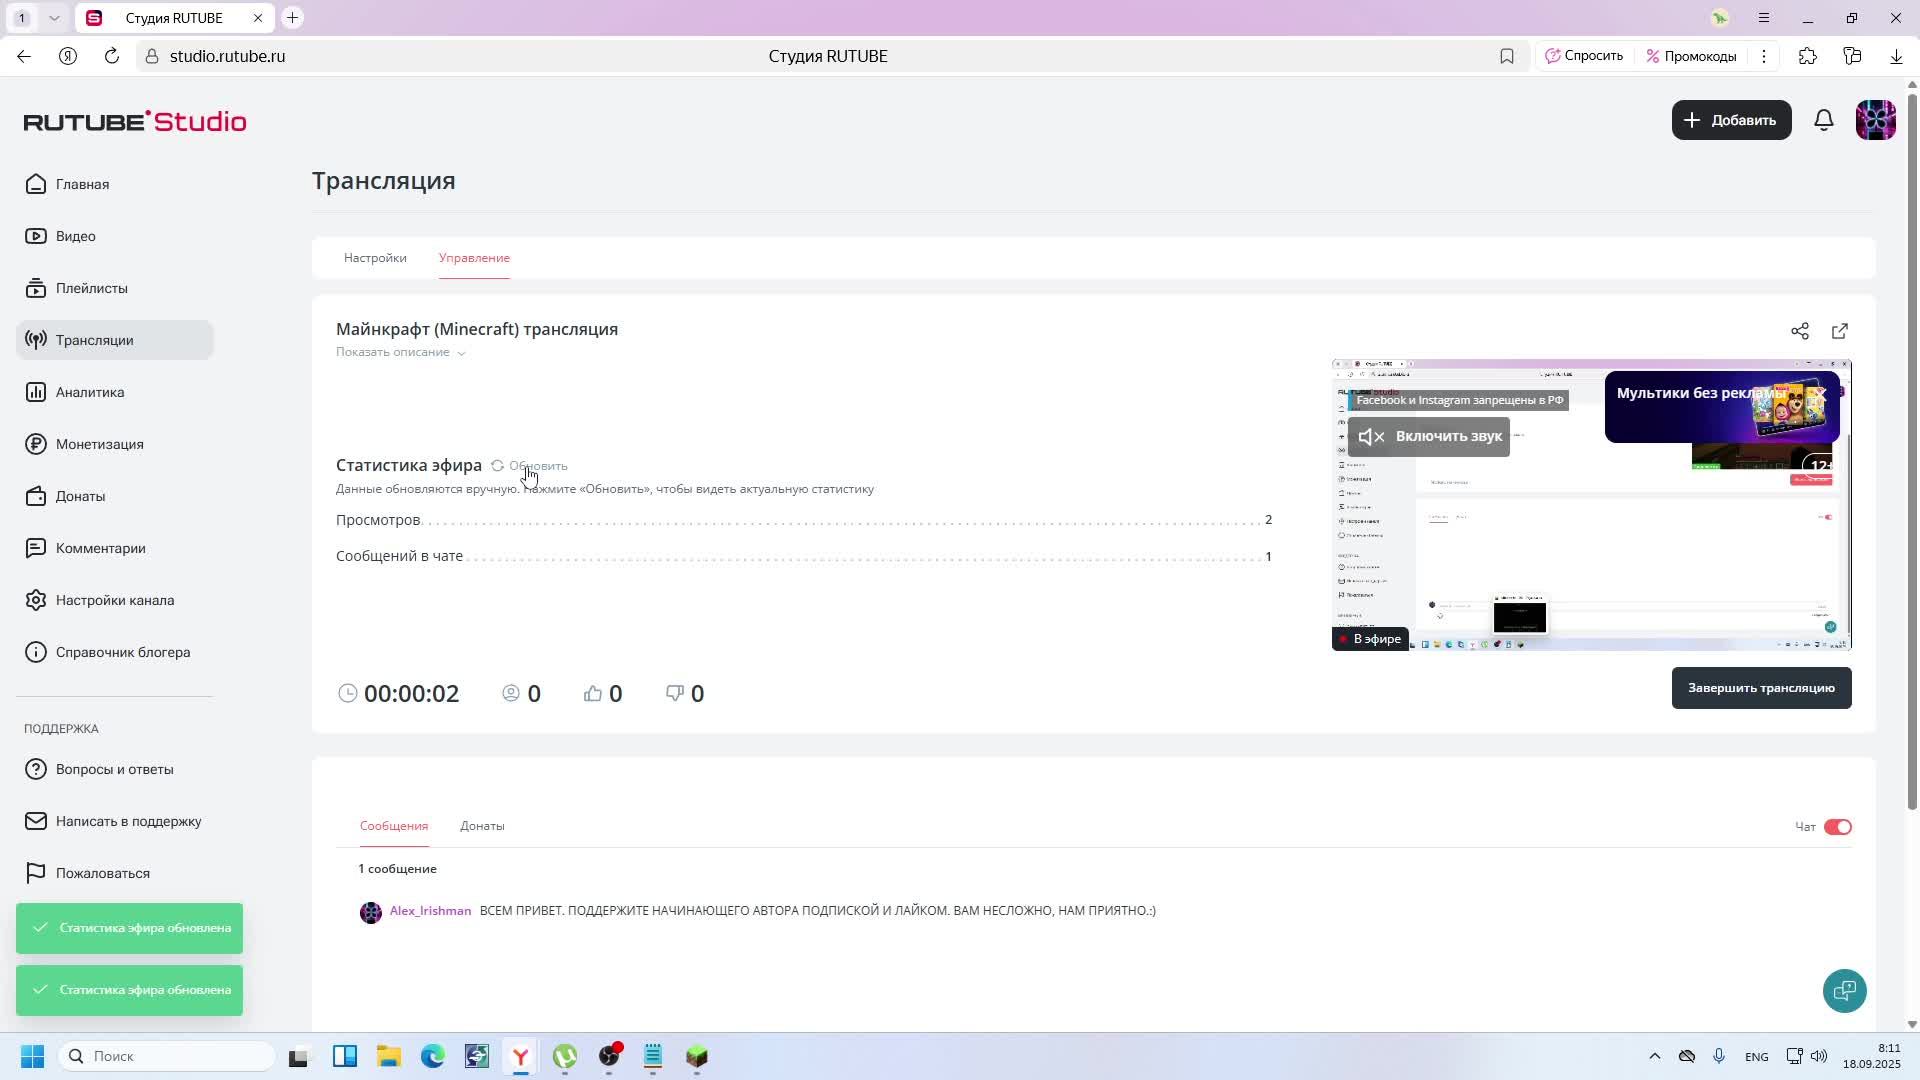
Task: Click the share icon for the stream
Action: tap(1800, 331)
